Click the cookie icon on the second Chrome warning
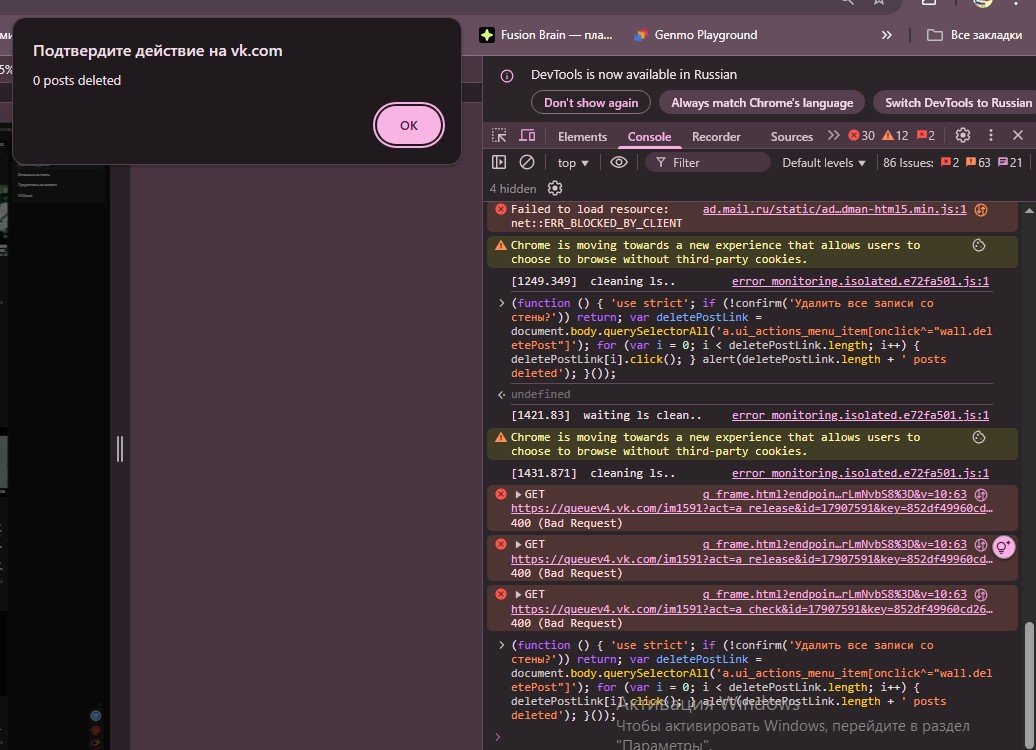Image resolution: width=1036 pixels, height=750 pixels. (979, 437)
